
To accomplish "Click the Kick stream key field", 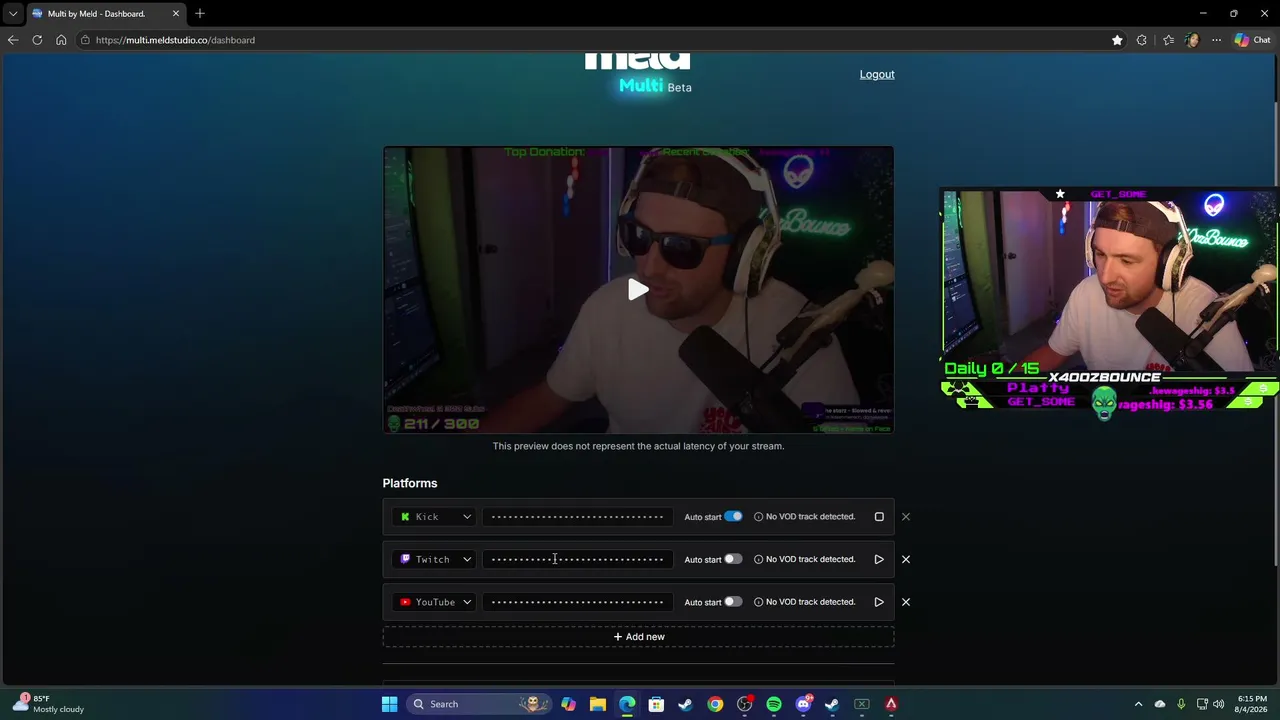I will [577, 517].
